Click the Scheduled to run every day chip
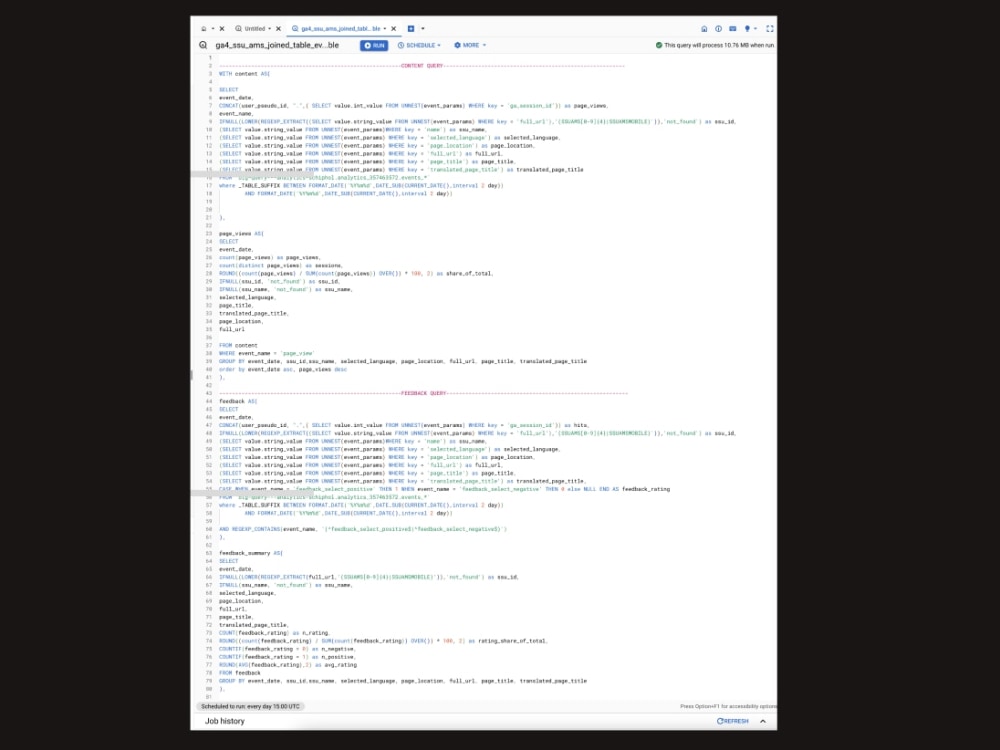The width and height of the screenshot is (1000, 750). point(250,705)
